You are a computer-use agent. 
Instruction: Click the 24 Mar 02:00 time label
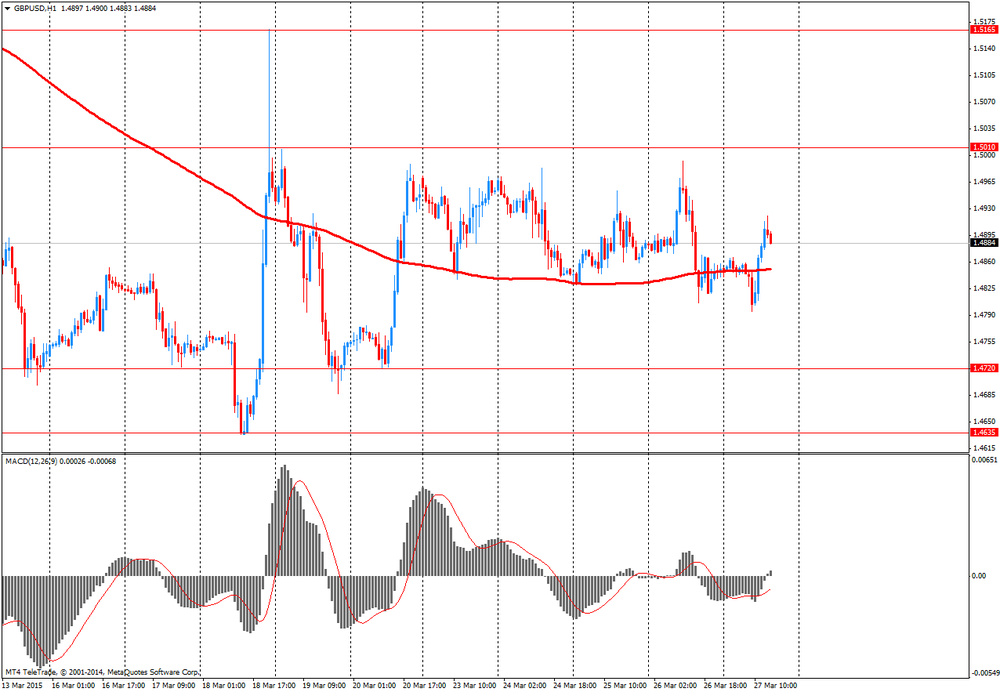(x=525, y=686)
